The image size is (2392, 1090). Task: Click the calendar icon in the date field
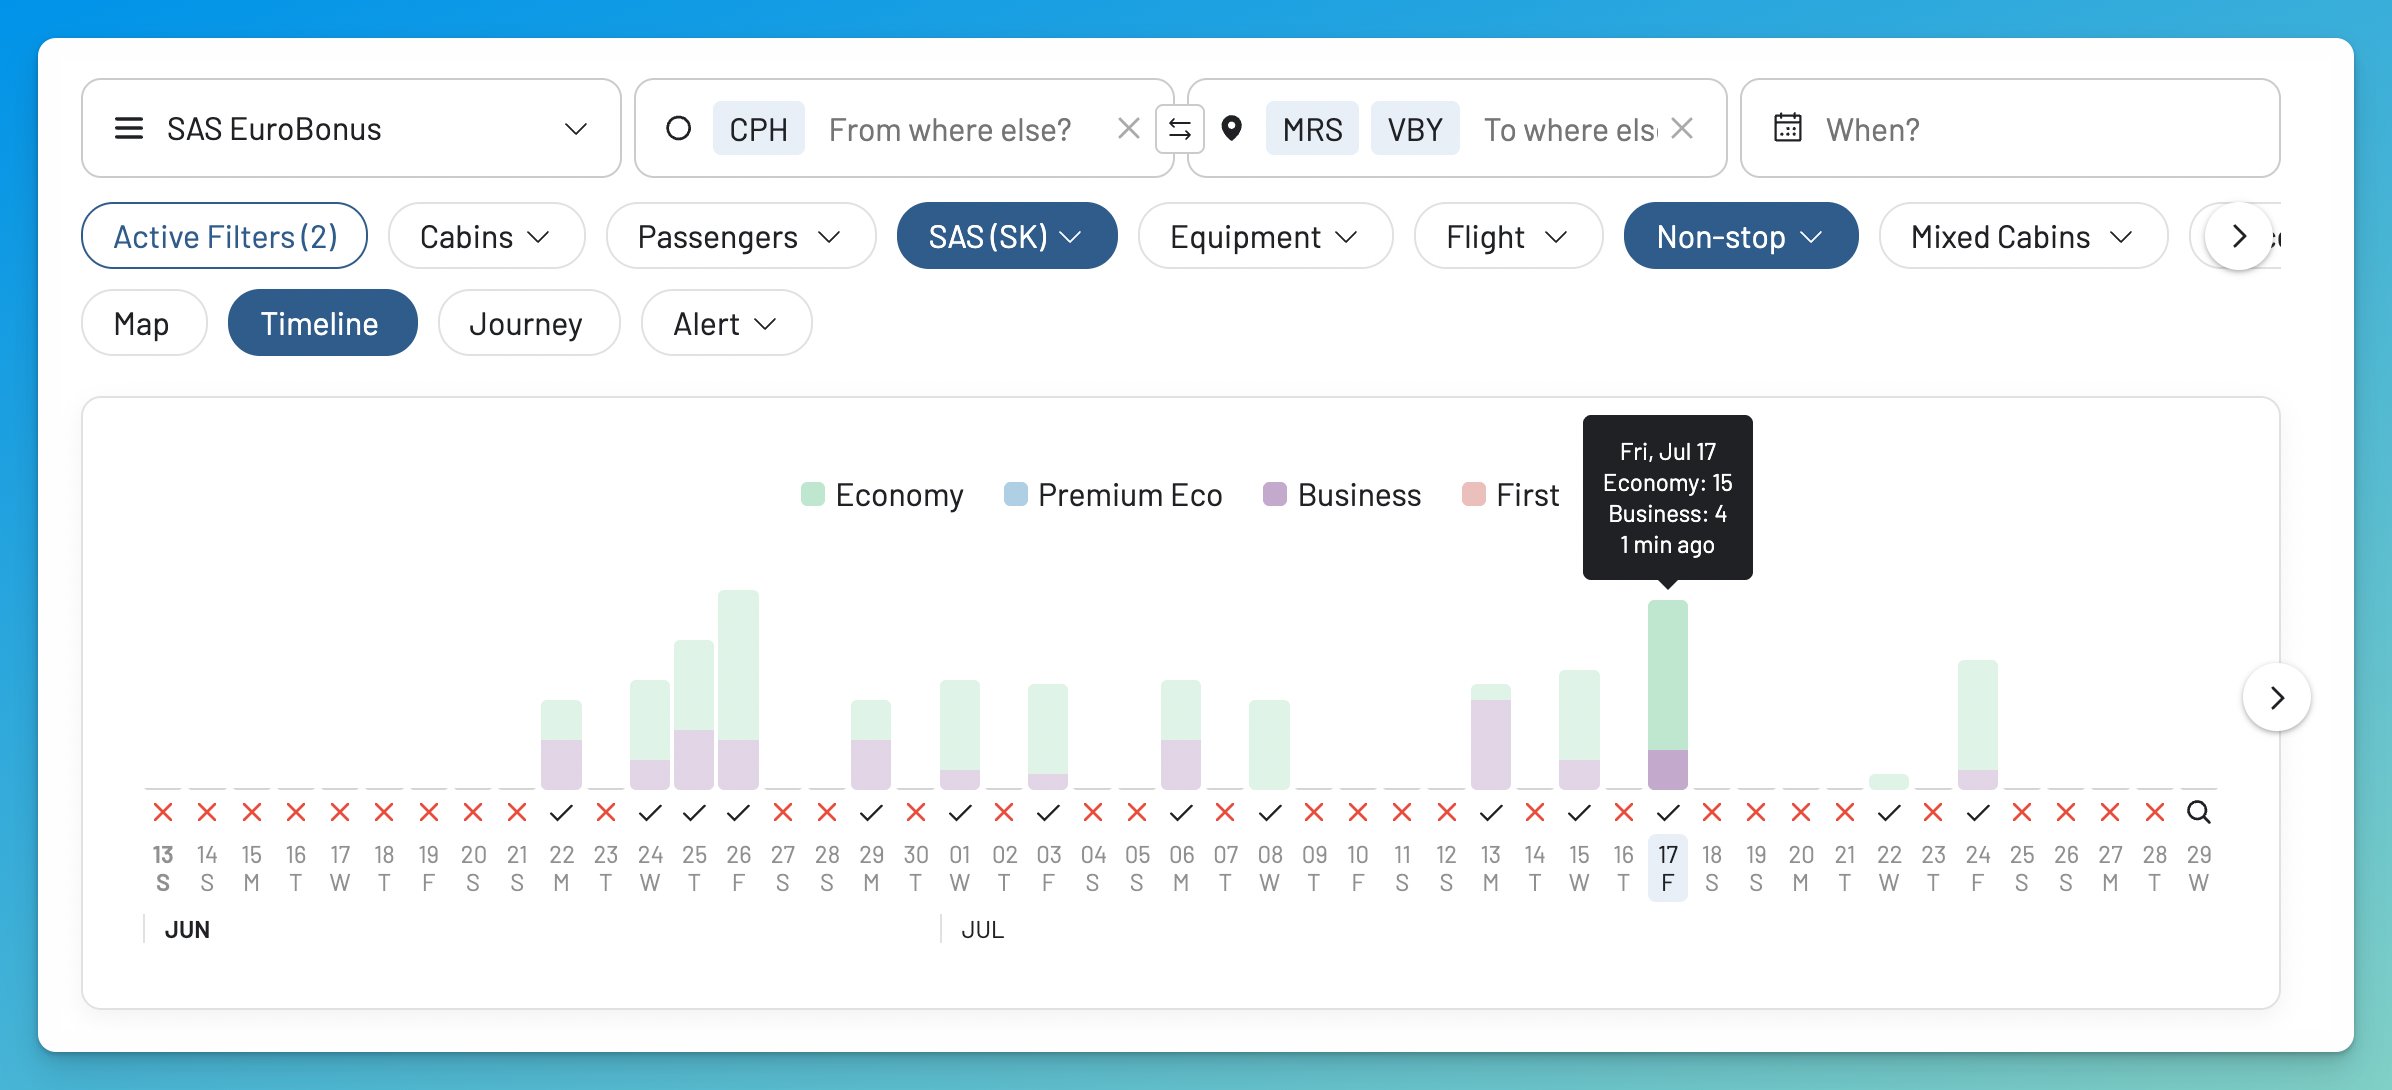coord(1788,128)
